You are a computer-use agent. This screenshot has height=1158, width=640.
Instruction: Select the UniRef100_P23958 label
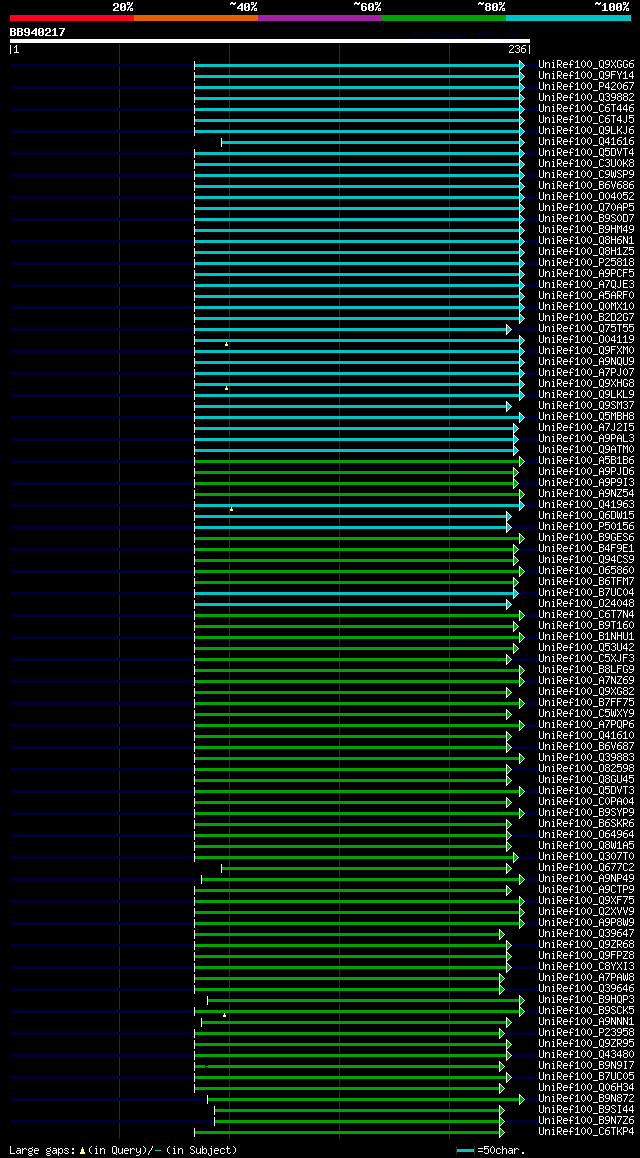click(586, 1034)
